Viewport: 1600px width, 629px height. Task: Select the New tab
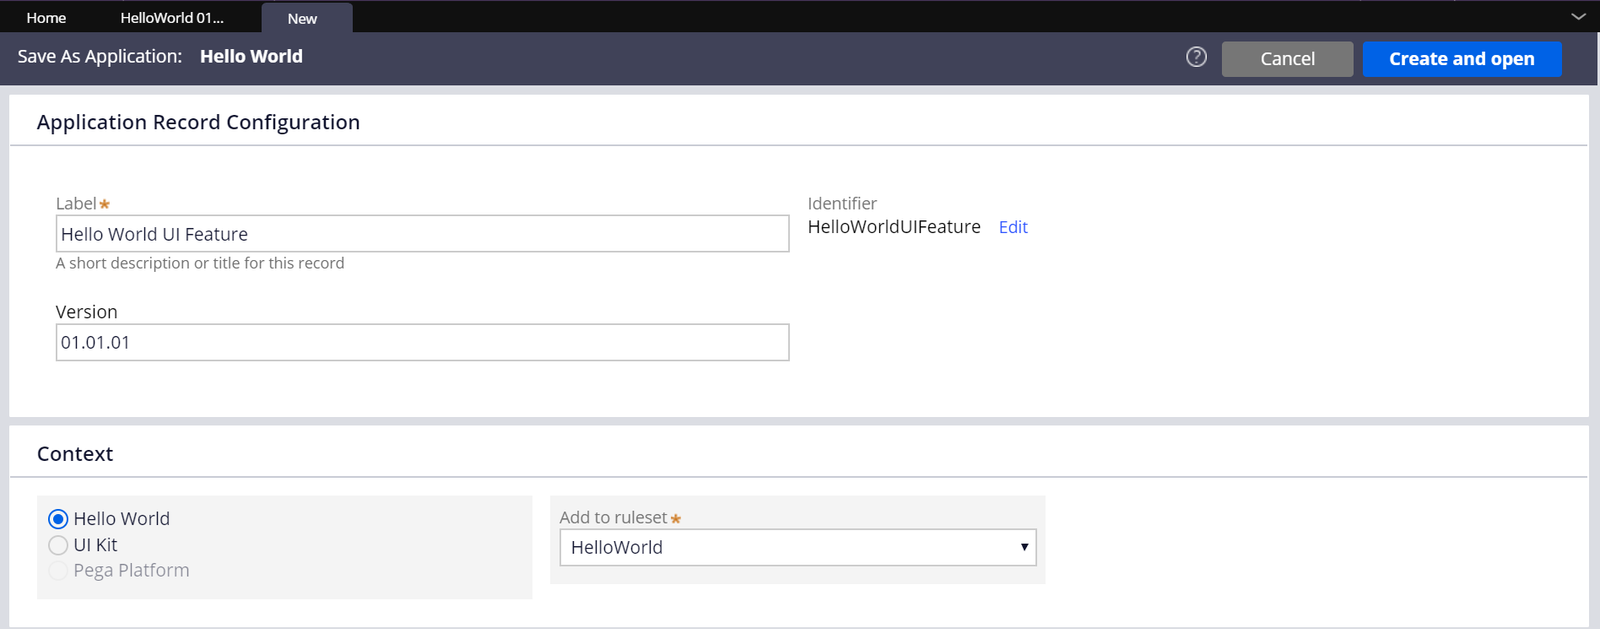(302, 18)
